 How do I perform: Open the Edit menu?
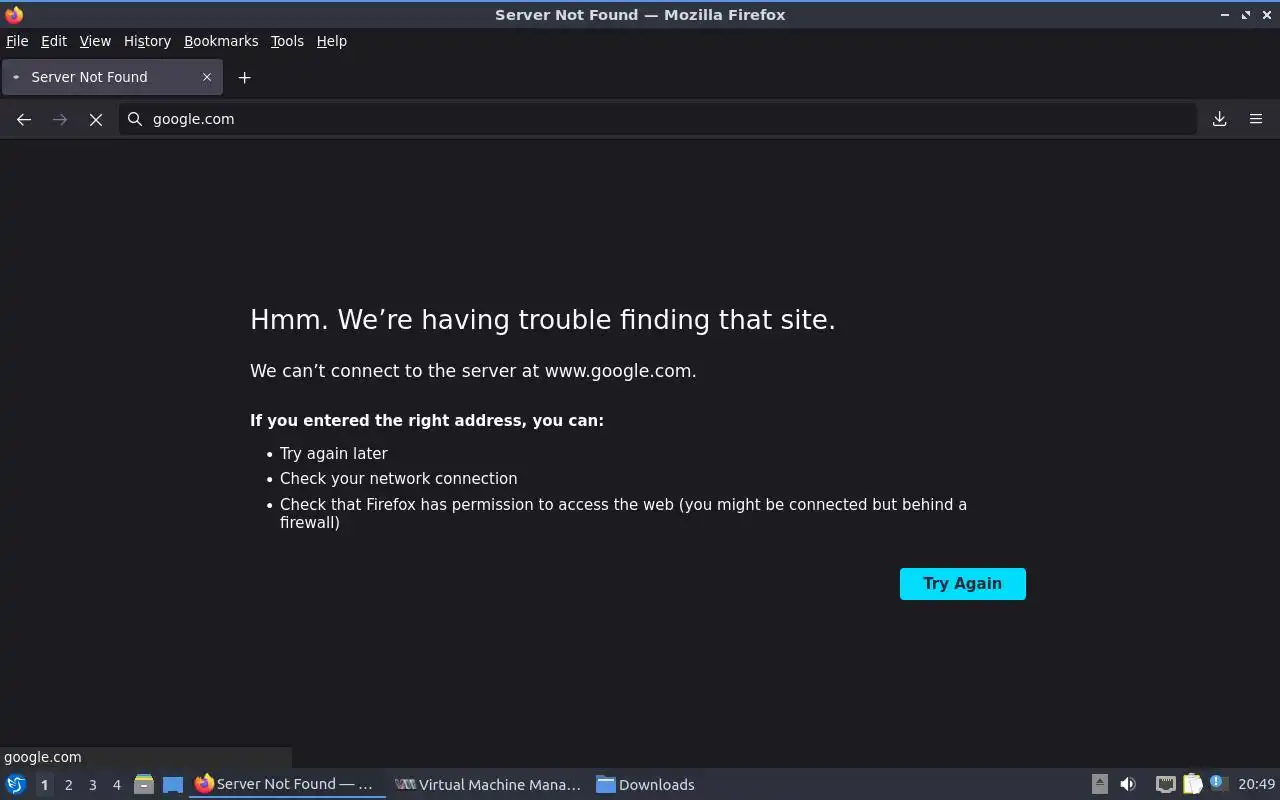point(54,41)
